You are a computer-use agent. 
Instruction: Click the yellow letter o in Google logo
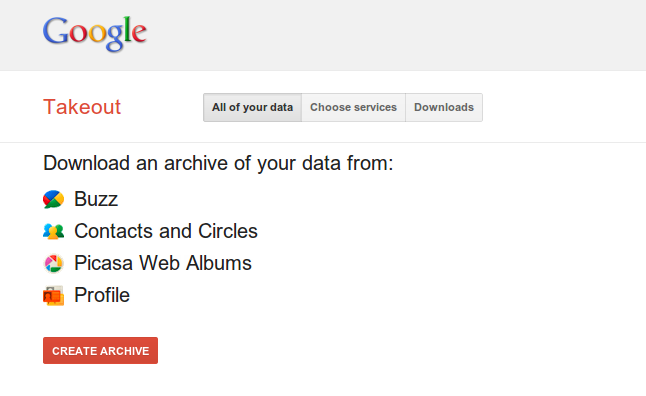point(97,34)
